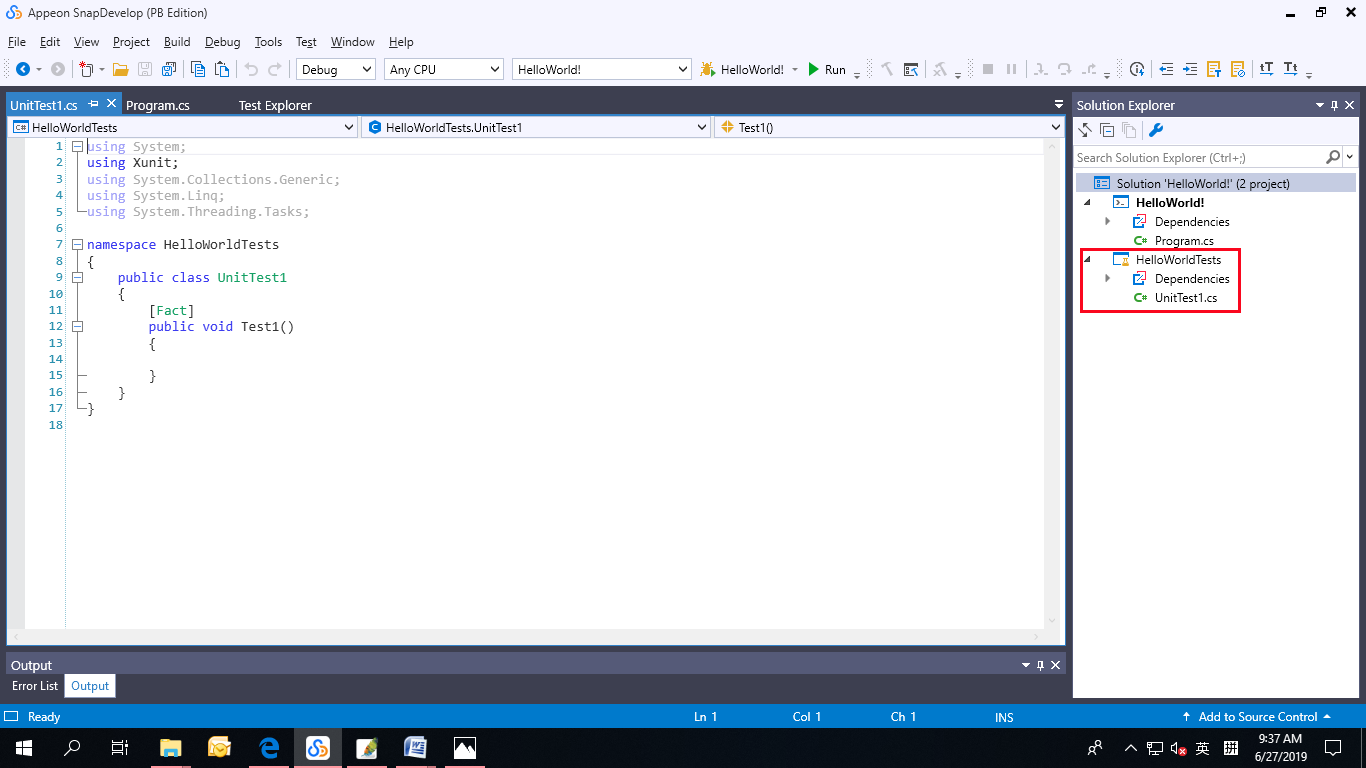1366x768 pixels.
Task: Click the Copy icon in toolbar
Action: [x=198, y=69]
